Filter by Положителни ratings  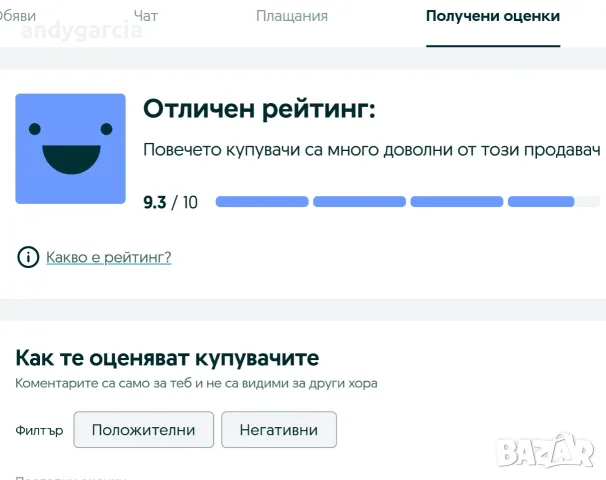pos(143,429)
